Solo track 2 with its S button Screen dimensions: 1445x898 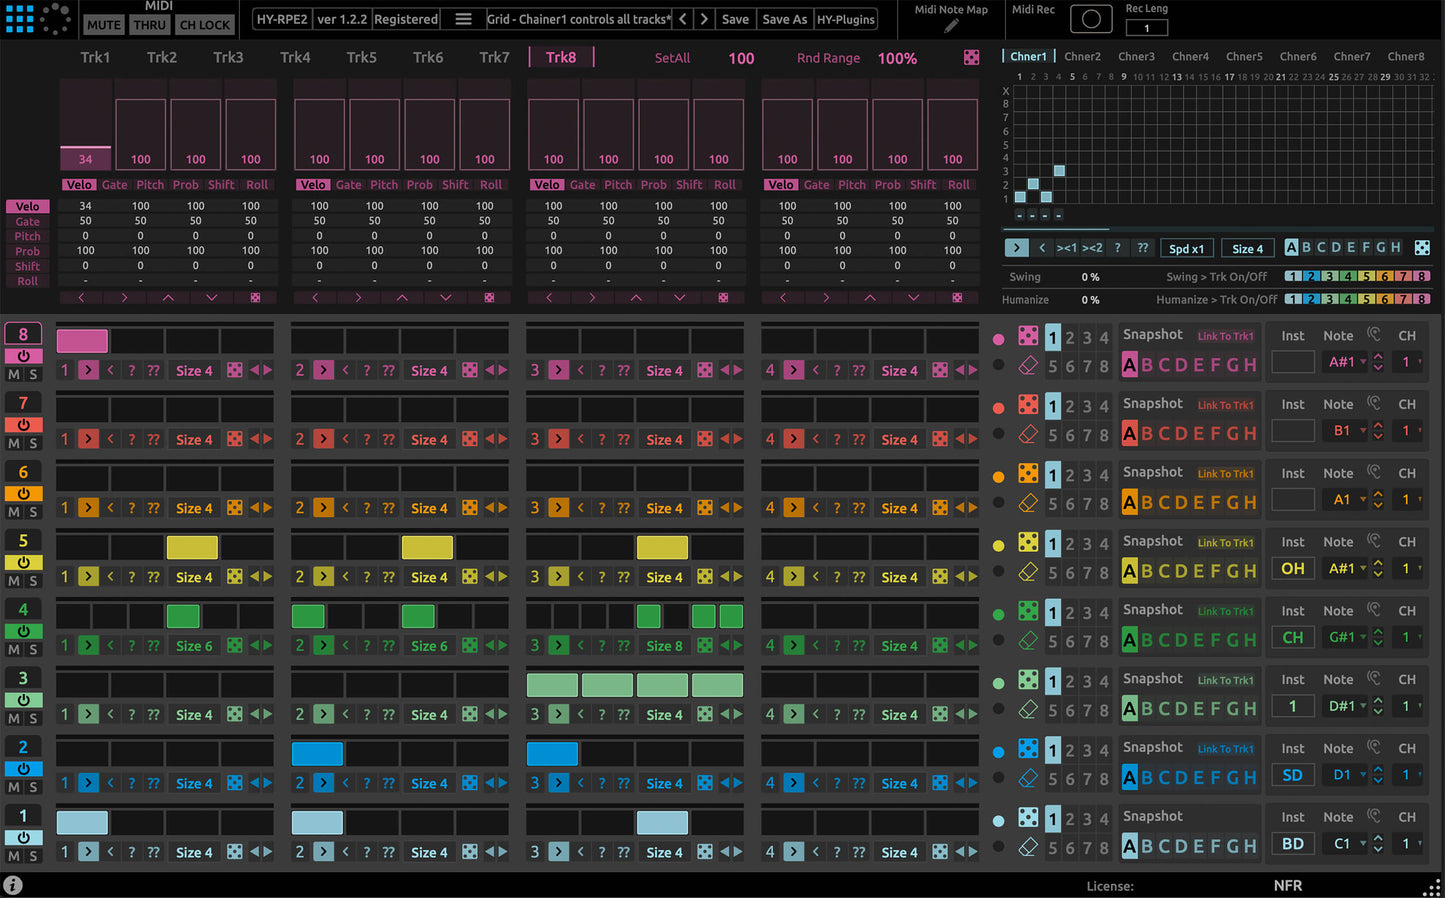(33, 787)
